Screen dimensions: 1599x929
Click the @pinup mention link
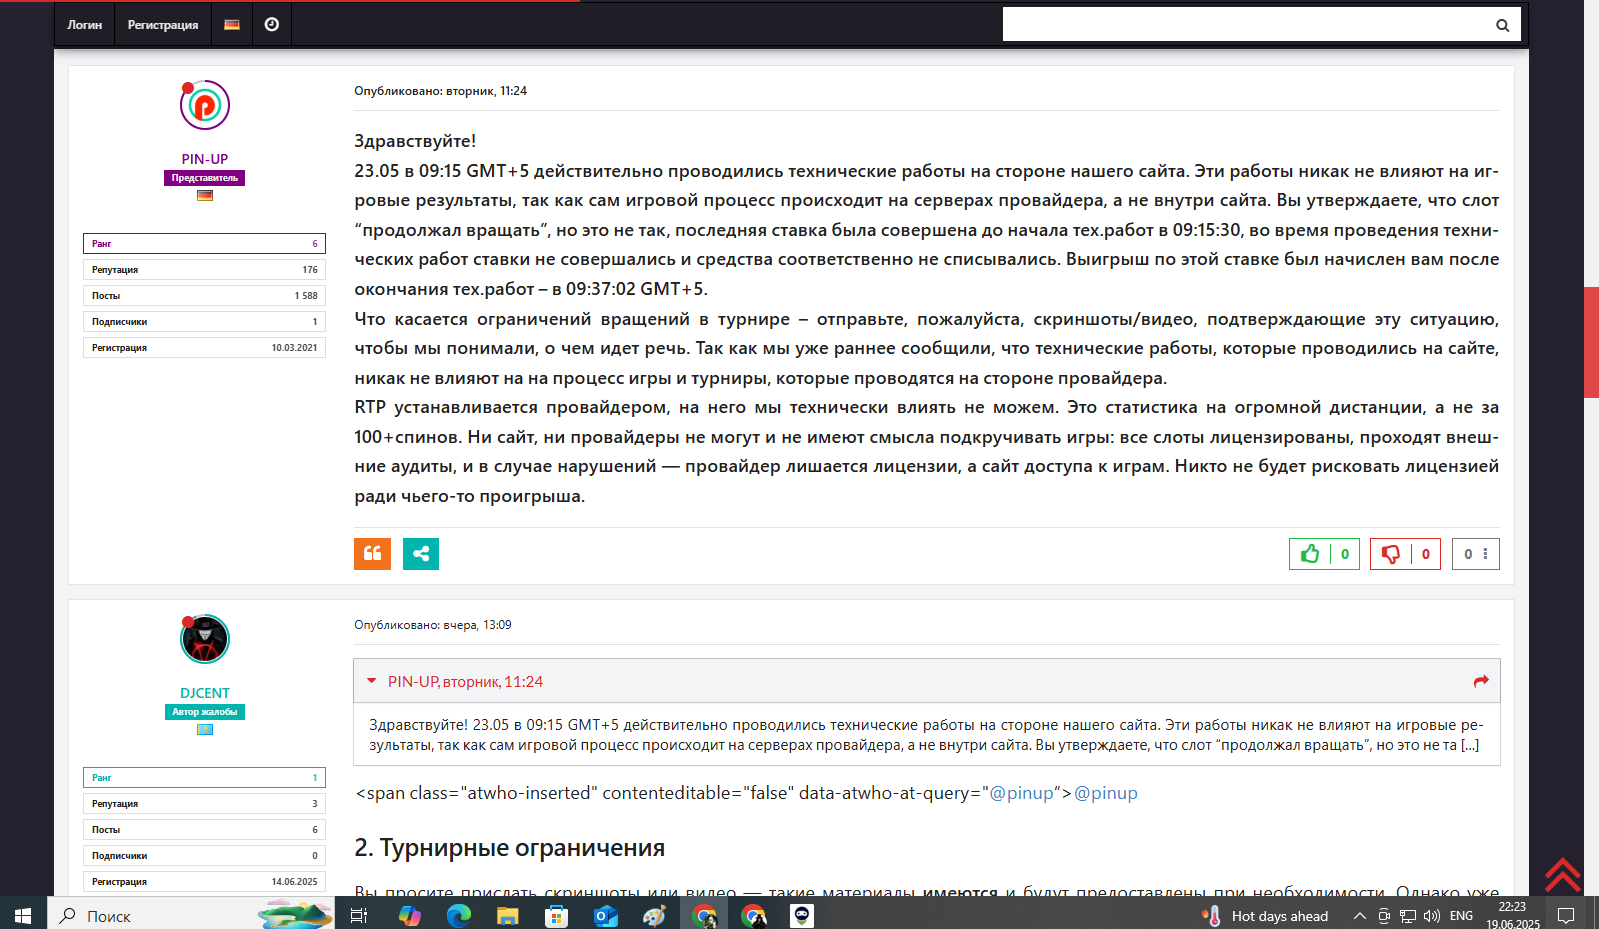click(x=1105, y=793)
